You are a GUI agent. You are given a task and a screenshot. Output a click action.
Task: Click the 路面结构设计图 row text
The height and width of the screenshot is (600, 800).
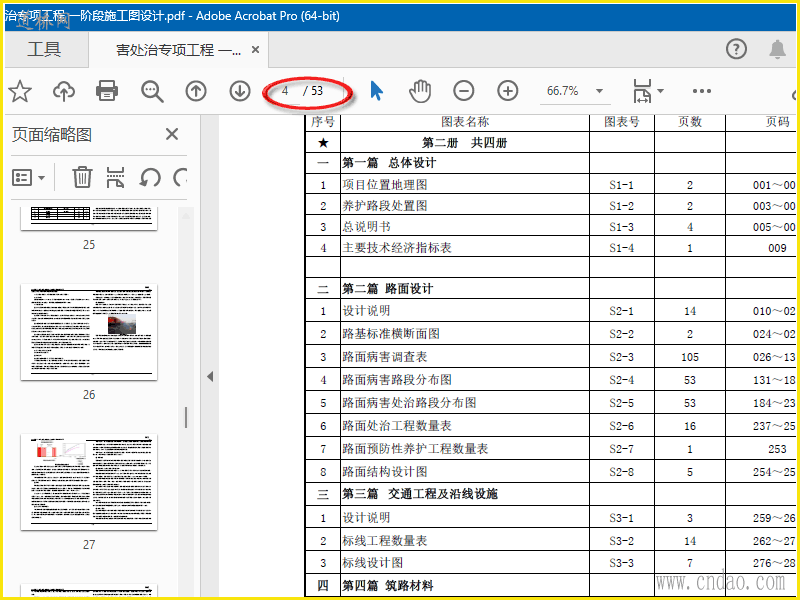click(385, 472)
